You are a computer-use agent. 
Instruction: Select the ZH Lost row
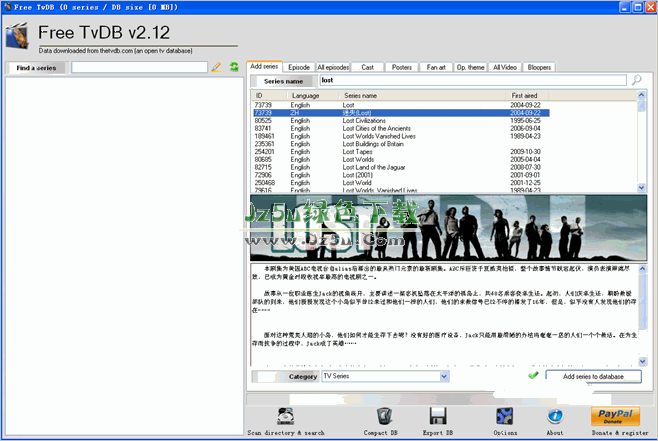pos(401,113)
